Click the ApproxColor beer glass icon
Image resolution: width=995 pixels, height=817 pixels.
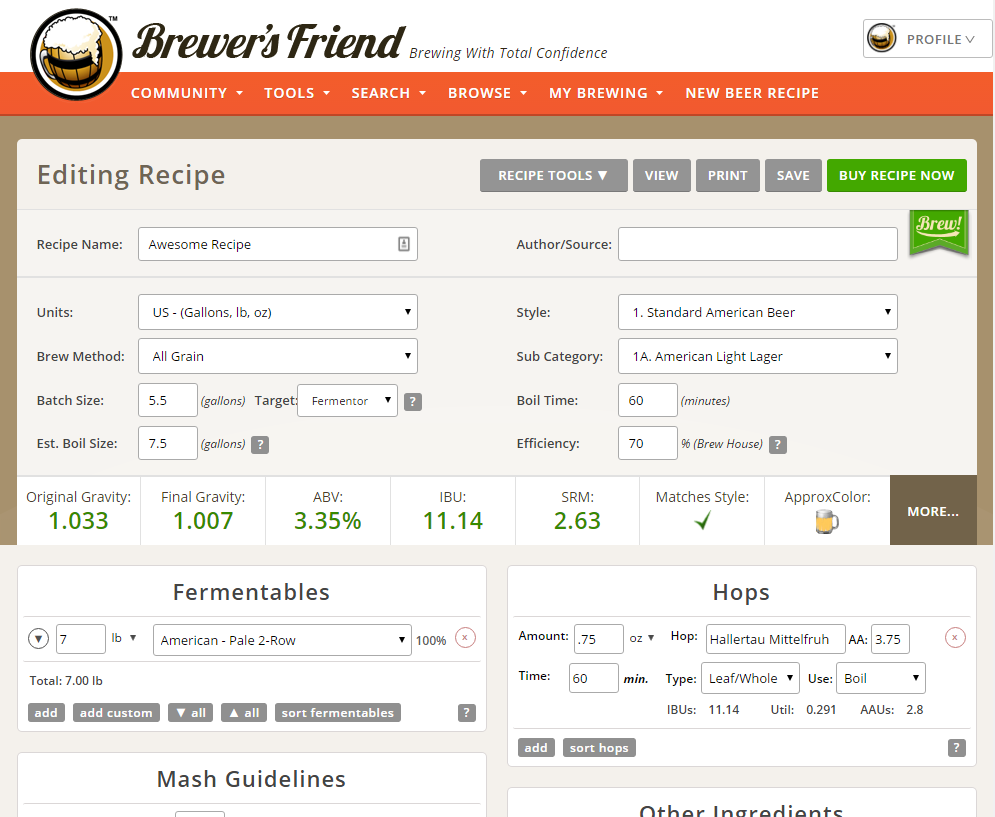pyautogui.click(x=827, y=522)
